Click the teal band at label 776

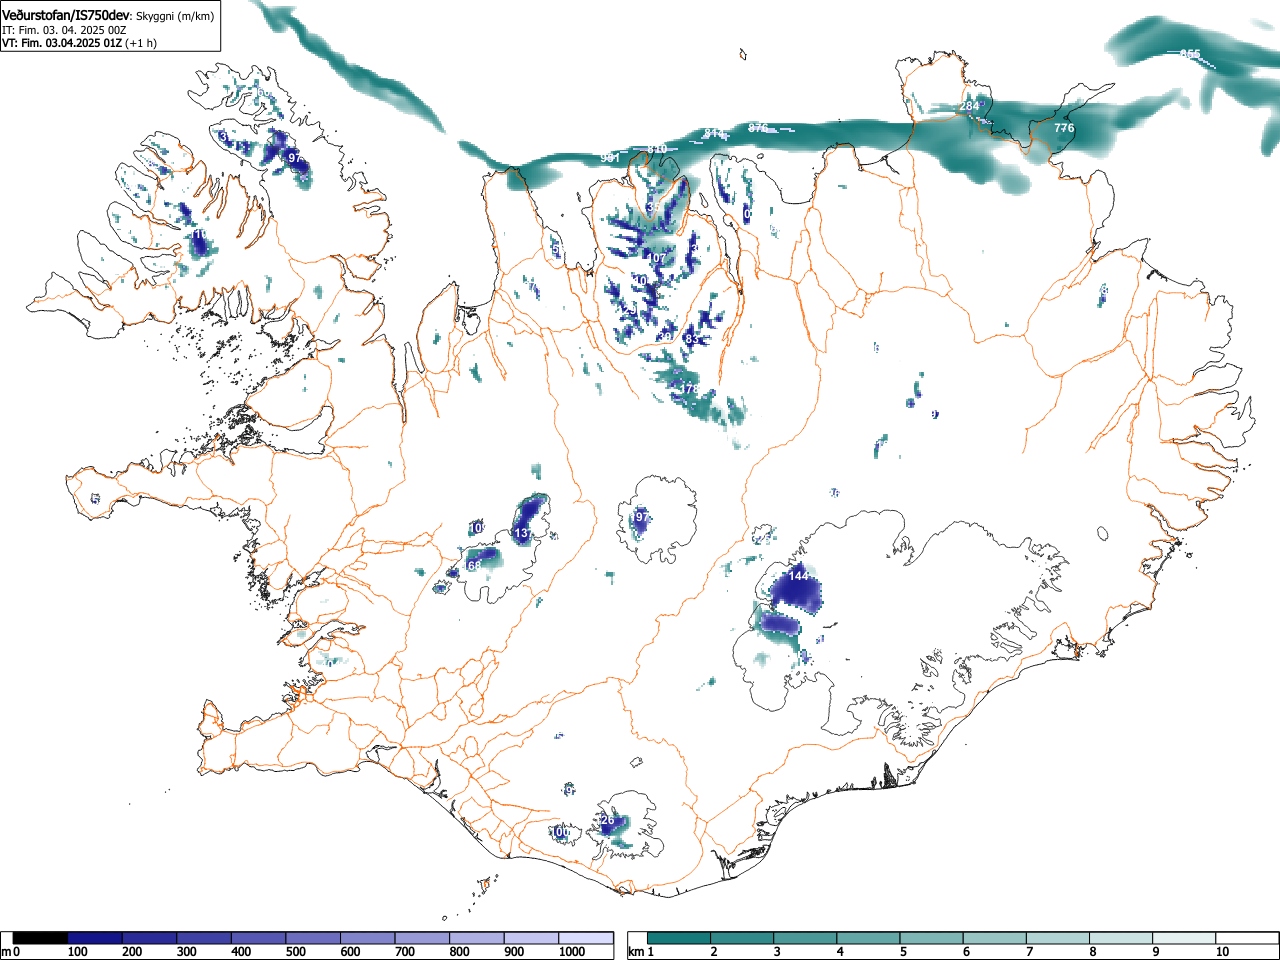point(1064,130)
